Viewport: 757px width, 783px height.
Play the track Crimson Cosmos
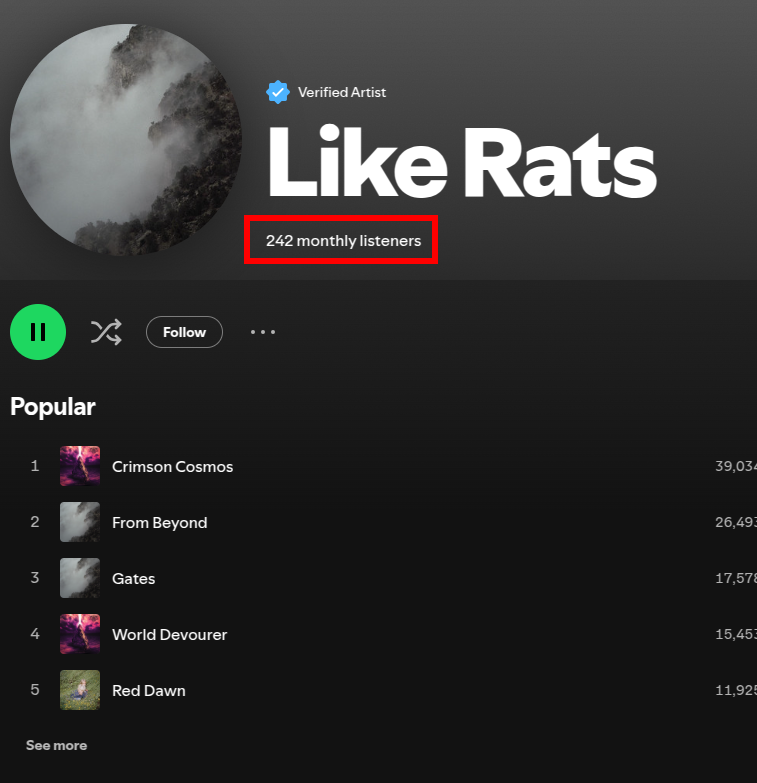pos(172,466)
